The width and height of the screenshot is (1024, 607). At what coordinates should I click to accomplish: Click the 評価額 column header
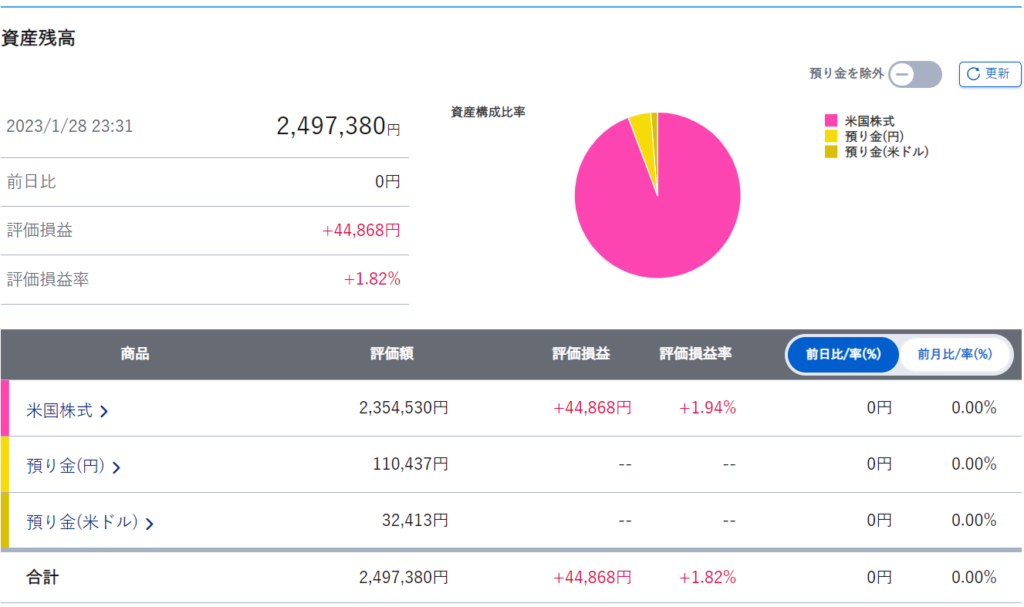click(x=392, y=354)
